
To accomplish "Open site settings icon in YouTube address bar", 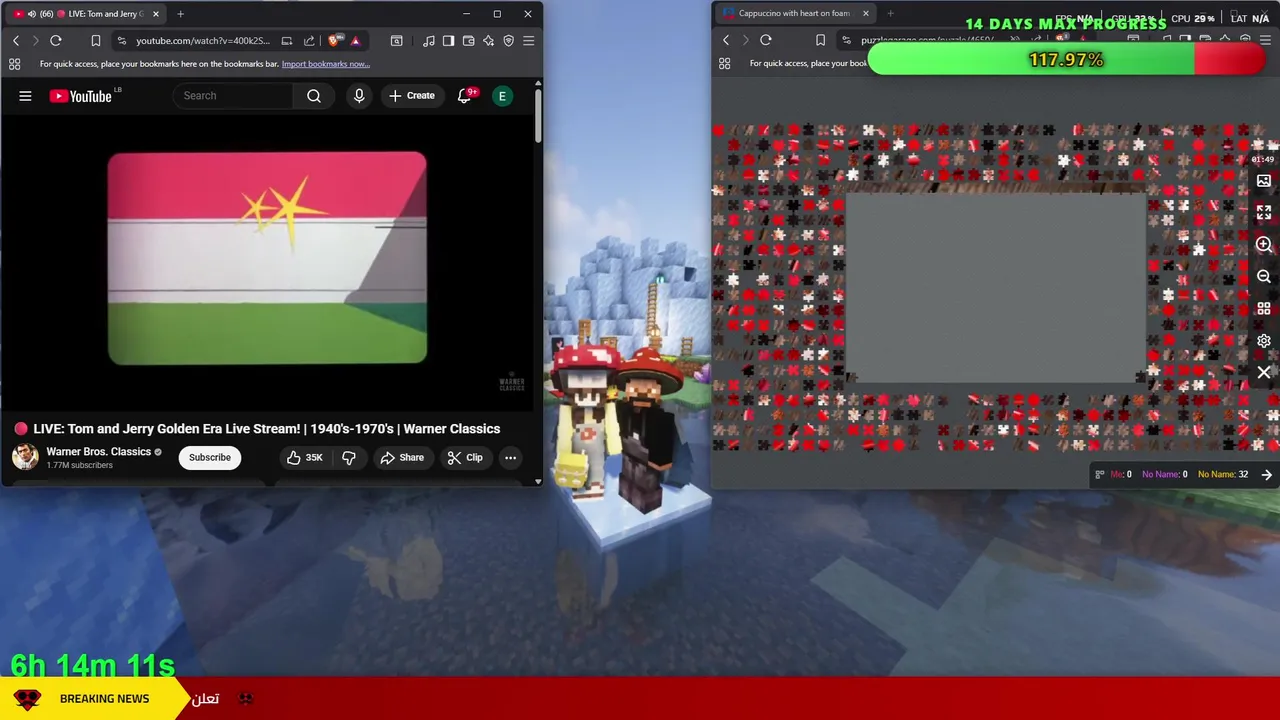I will 121,40.
